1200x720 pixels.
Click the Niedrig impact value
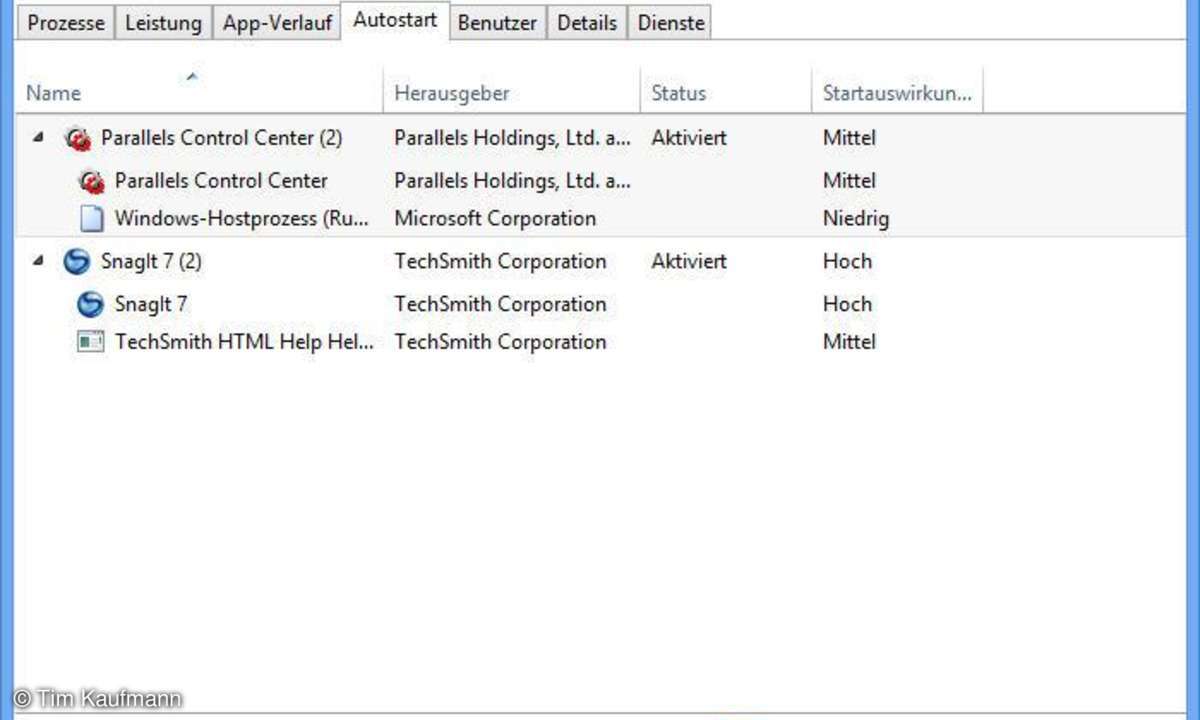856,219
